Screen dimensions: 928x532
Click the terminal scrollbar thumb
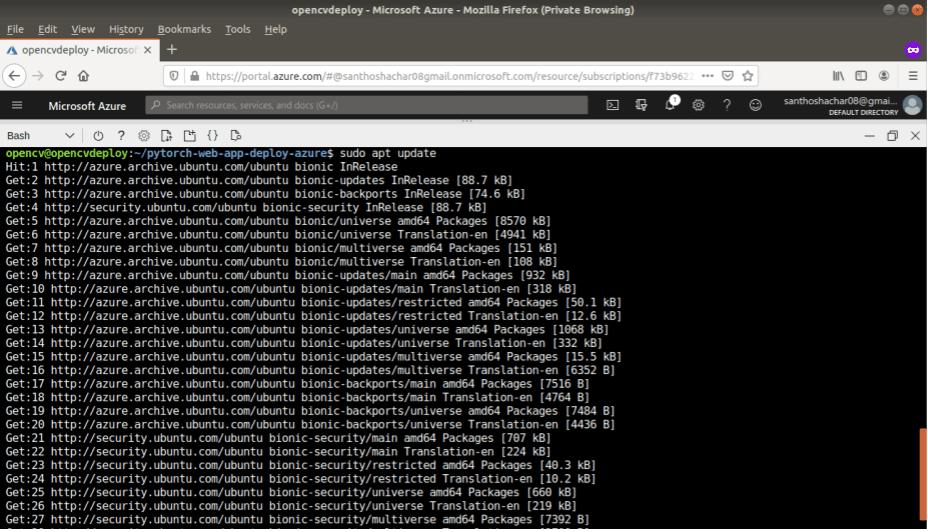(923, 475)
